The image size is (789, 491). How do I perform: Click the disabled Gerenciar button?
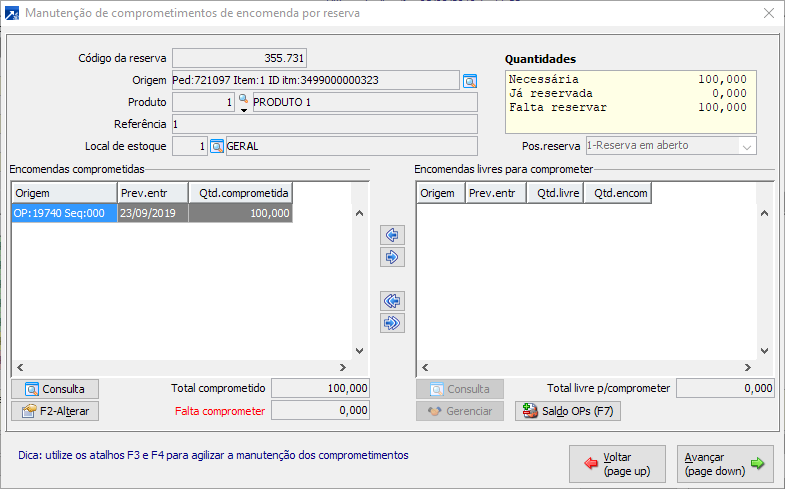tap(460, 411)
